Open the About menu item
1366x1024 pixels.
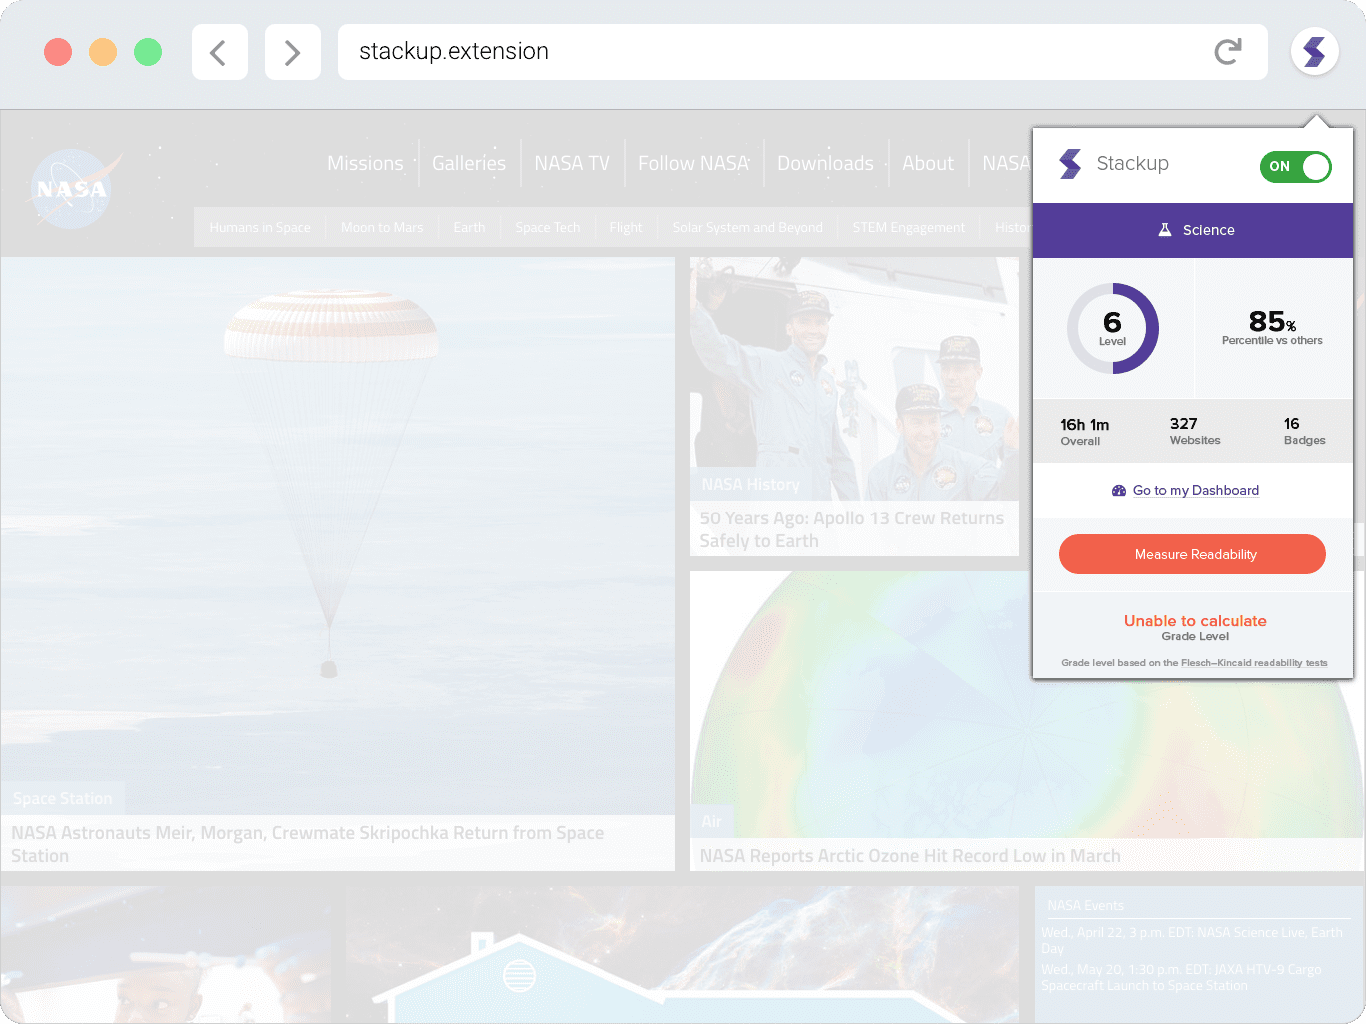click(x=928, y=163)
